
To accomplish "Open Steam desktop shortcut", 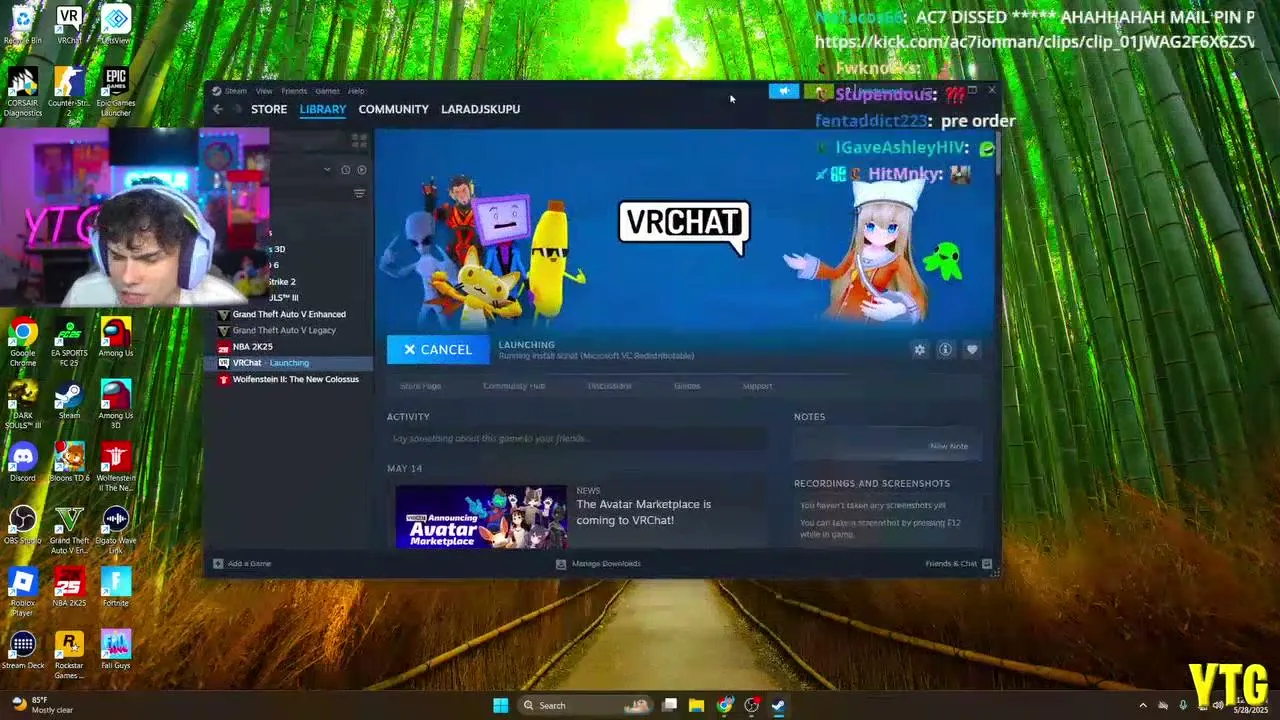I will point(69,400).
